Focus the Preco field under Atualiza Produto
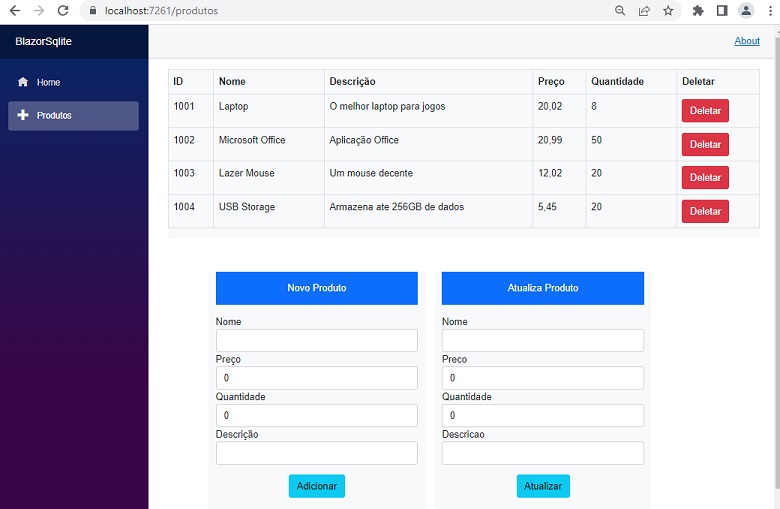Image resolution: width=780 pixels, height=509 pixels. pos(543,378)
